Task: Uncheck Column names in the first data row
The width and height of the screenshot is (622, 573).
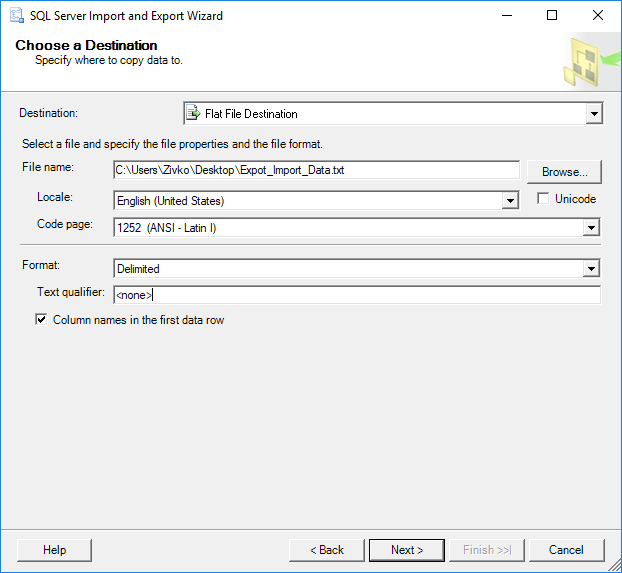Action: (41, 319)
